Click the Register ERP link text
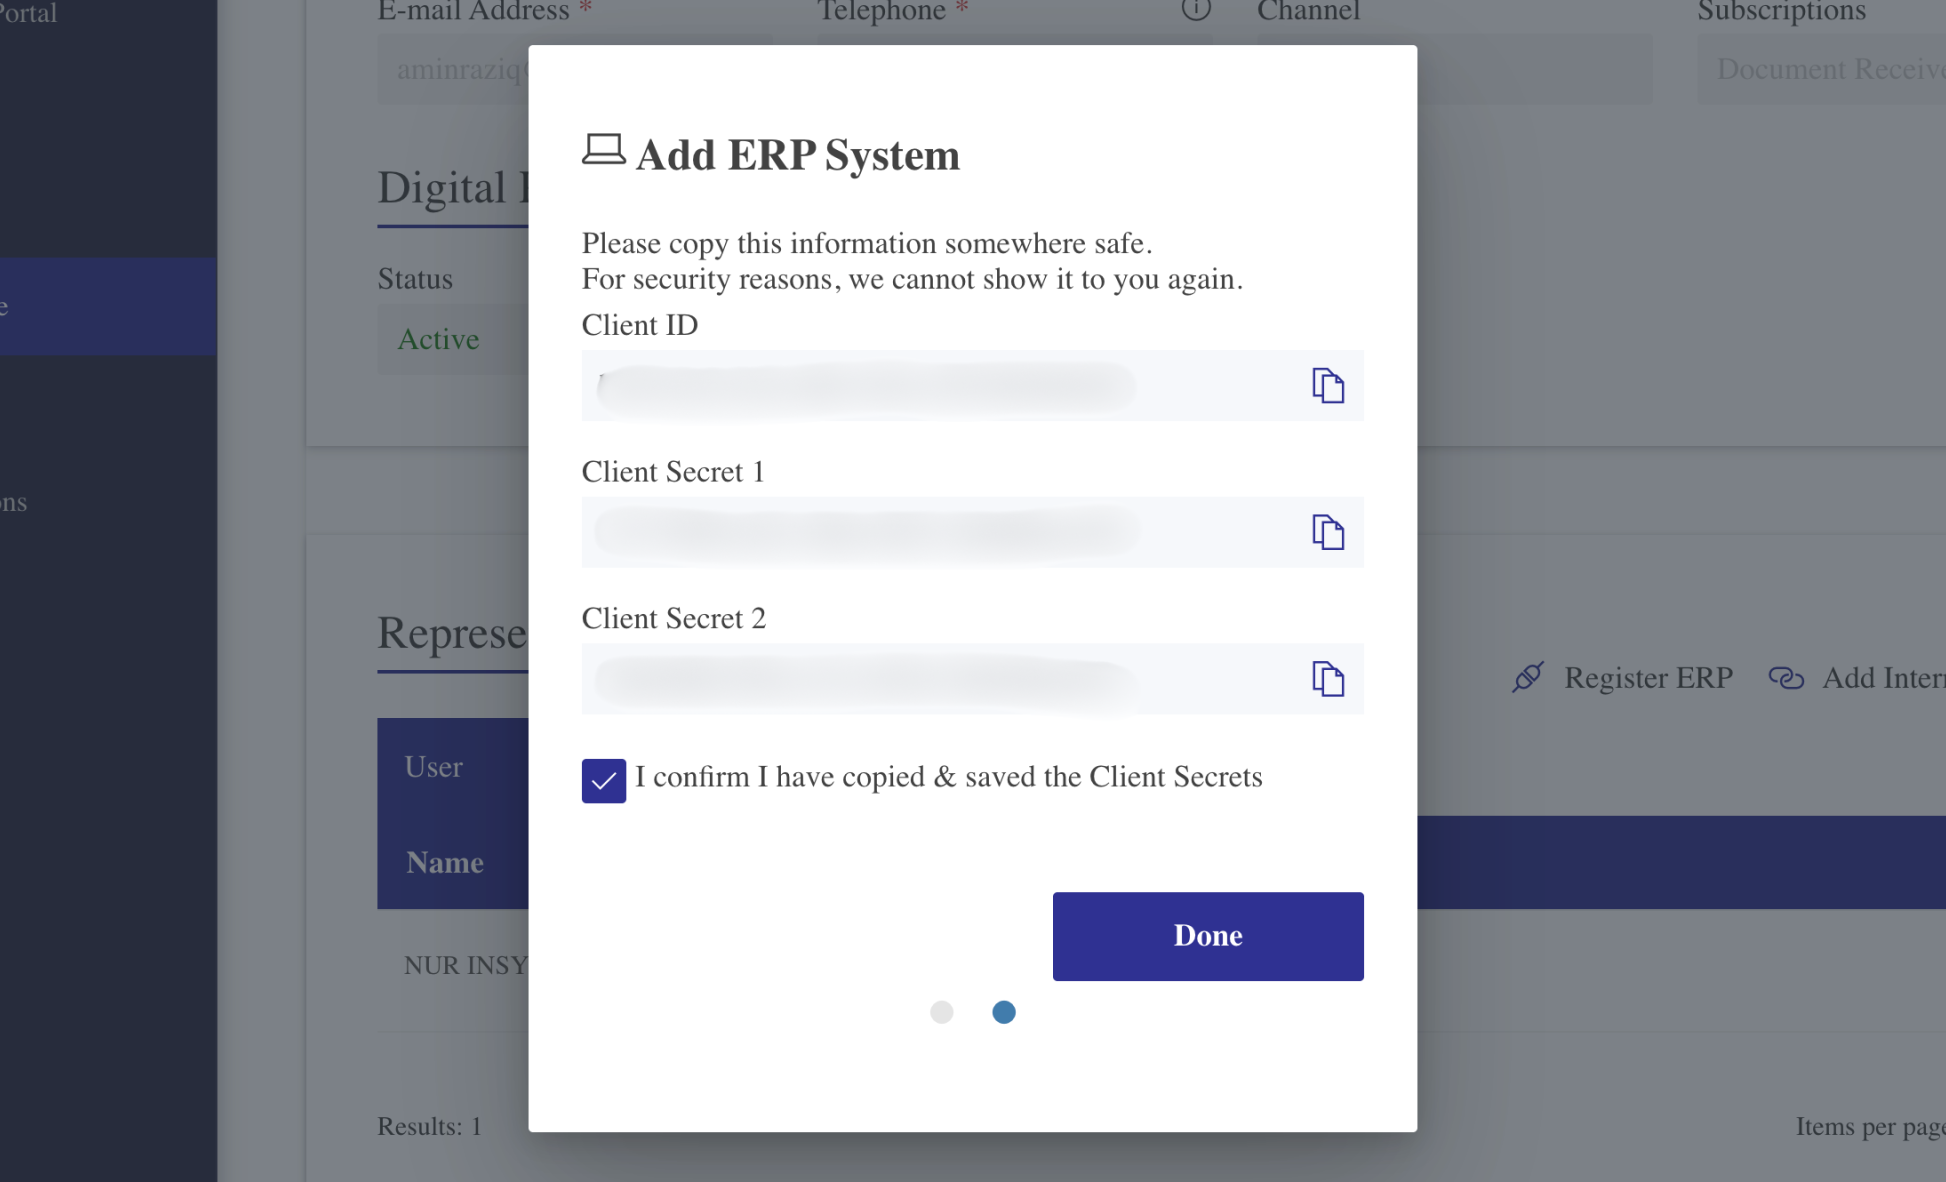This screenshot has width=1946, height=1182. point(1647,678)
